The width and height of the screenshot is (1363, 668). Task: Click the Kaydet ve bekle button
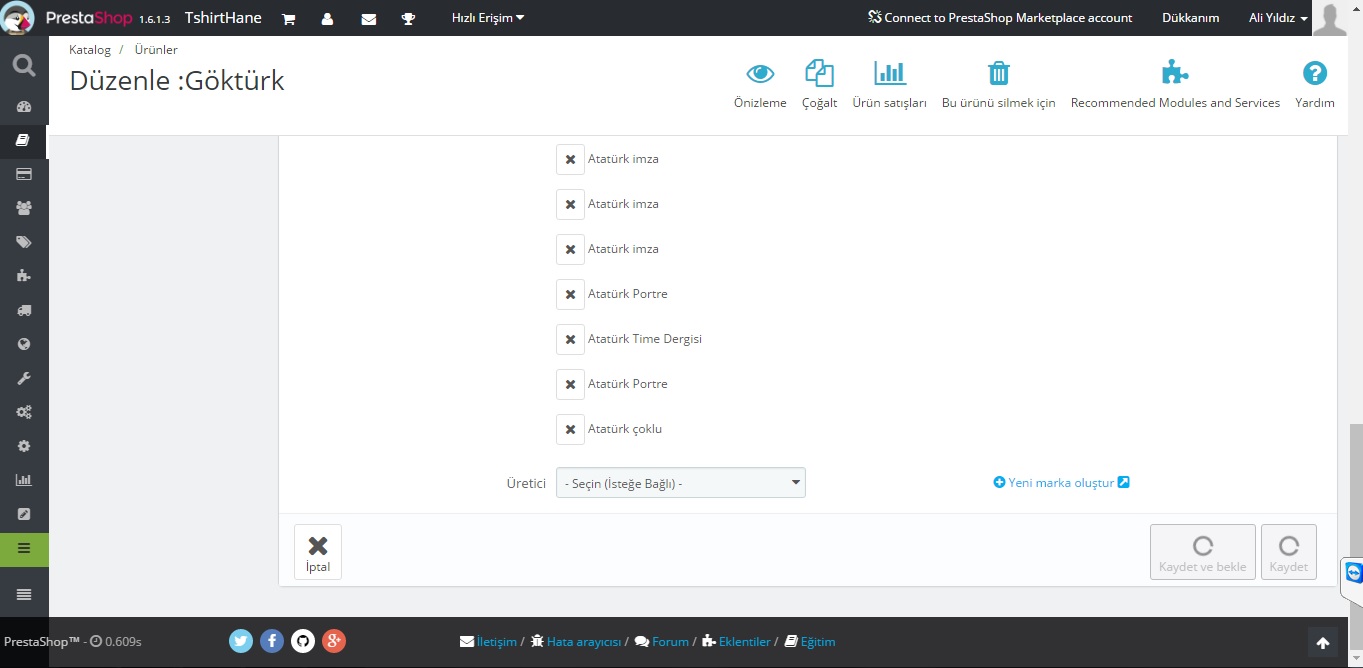(1203, 552)
